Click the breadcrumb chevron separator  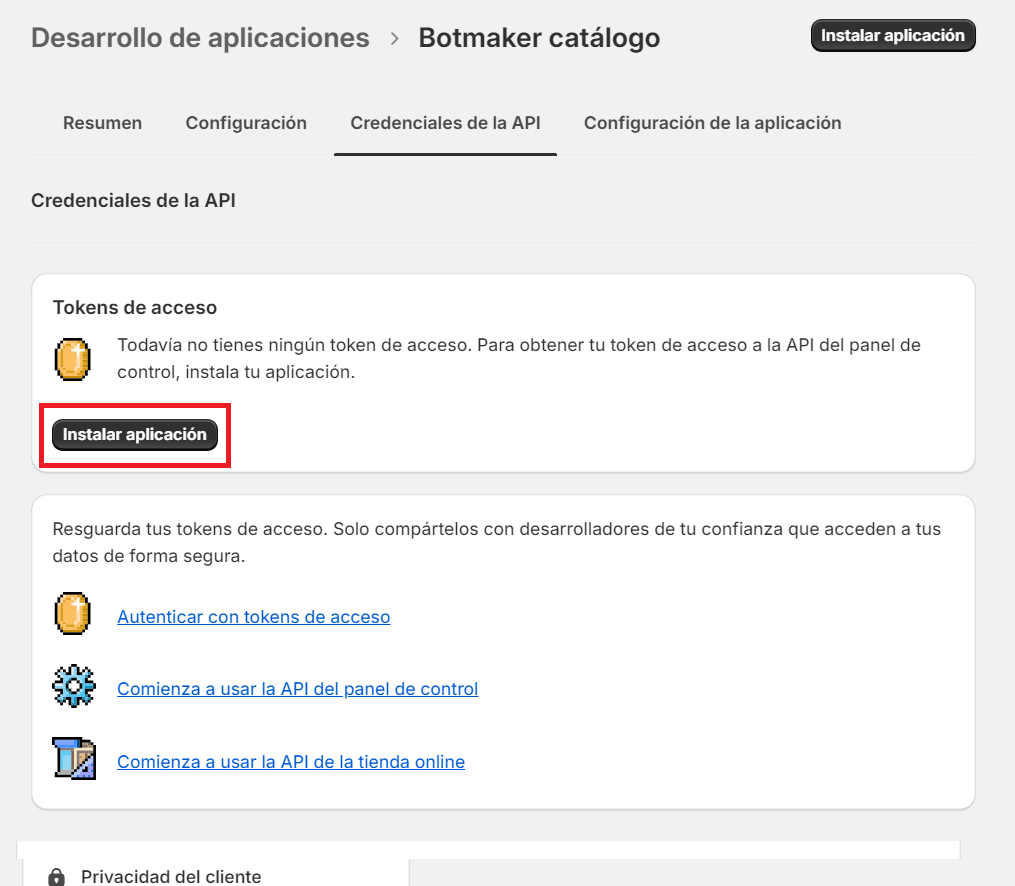(x=394, y=39)
